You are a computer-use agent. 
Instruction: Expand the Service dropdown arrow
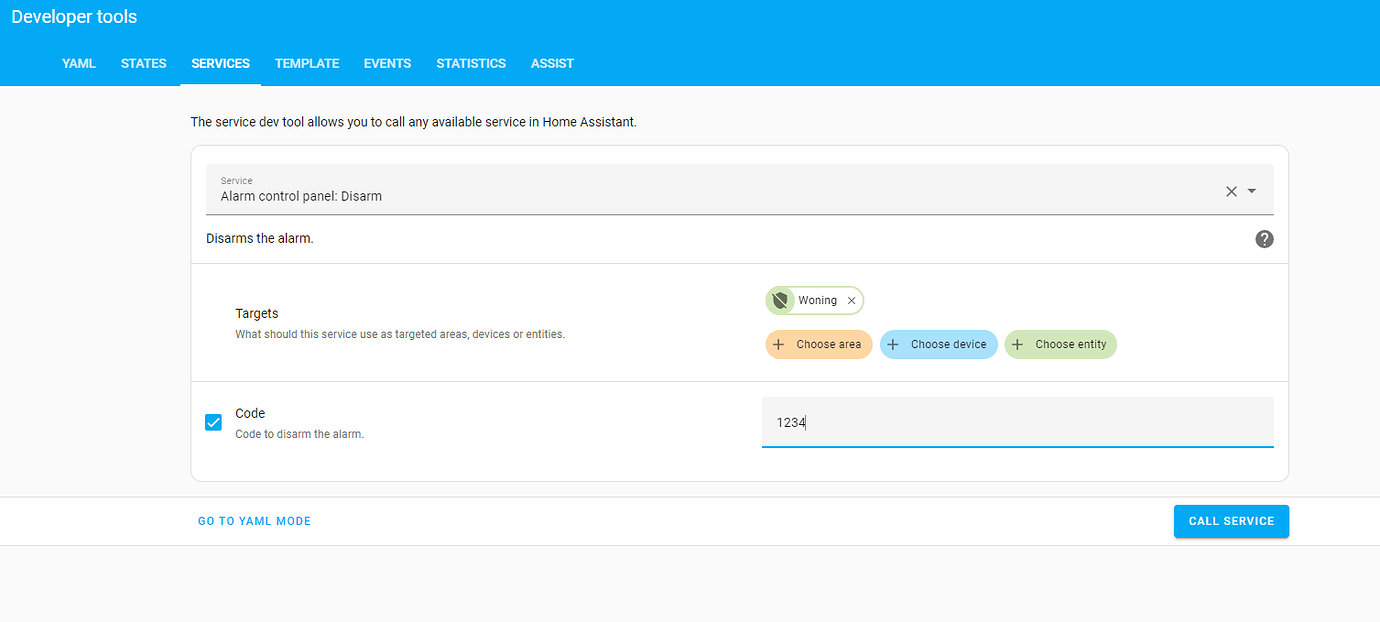1252,191
